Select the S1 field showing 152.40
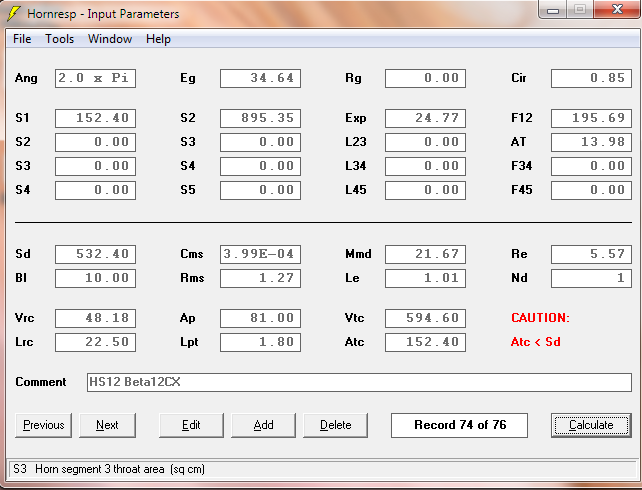Viewport: 642px width, 490px height. [x=95, y=118]
